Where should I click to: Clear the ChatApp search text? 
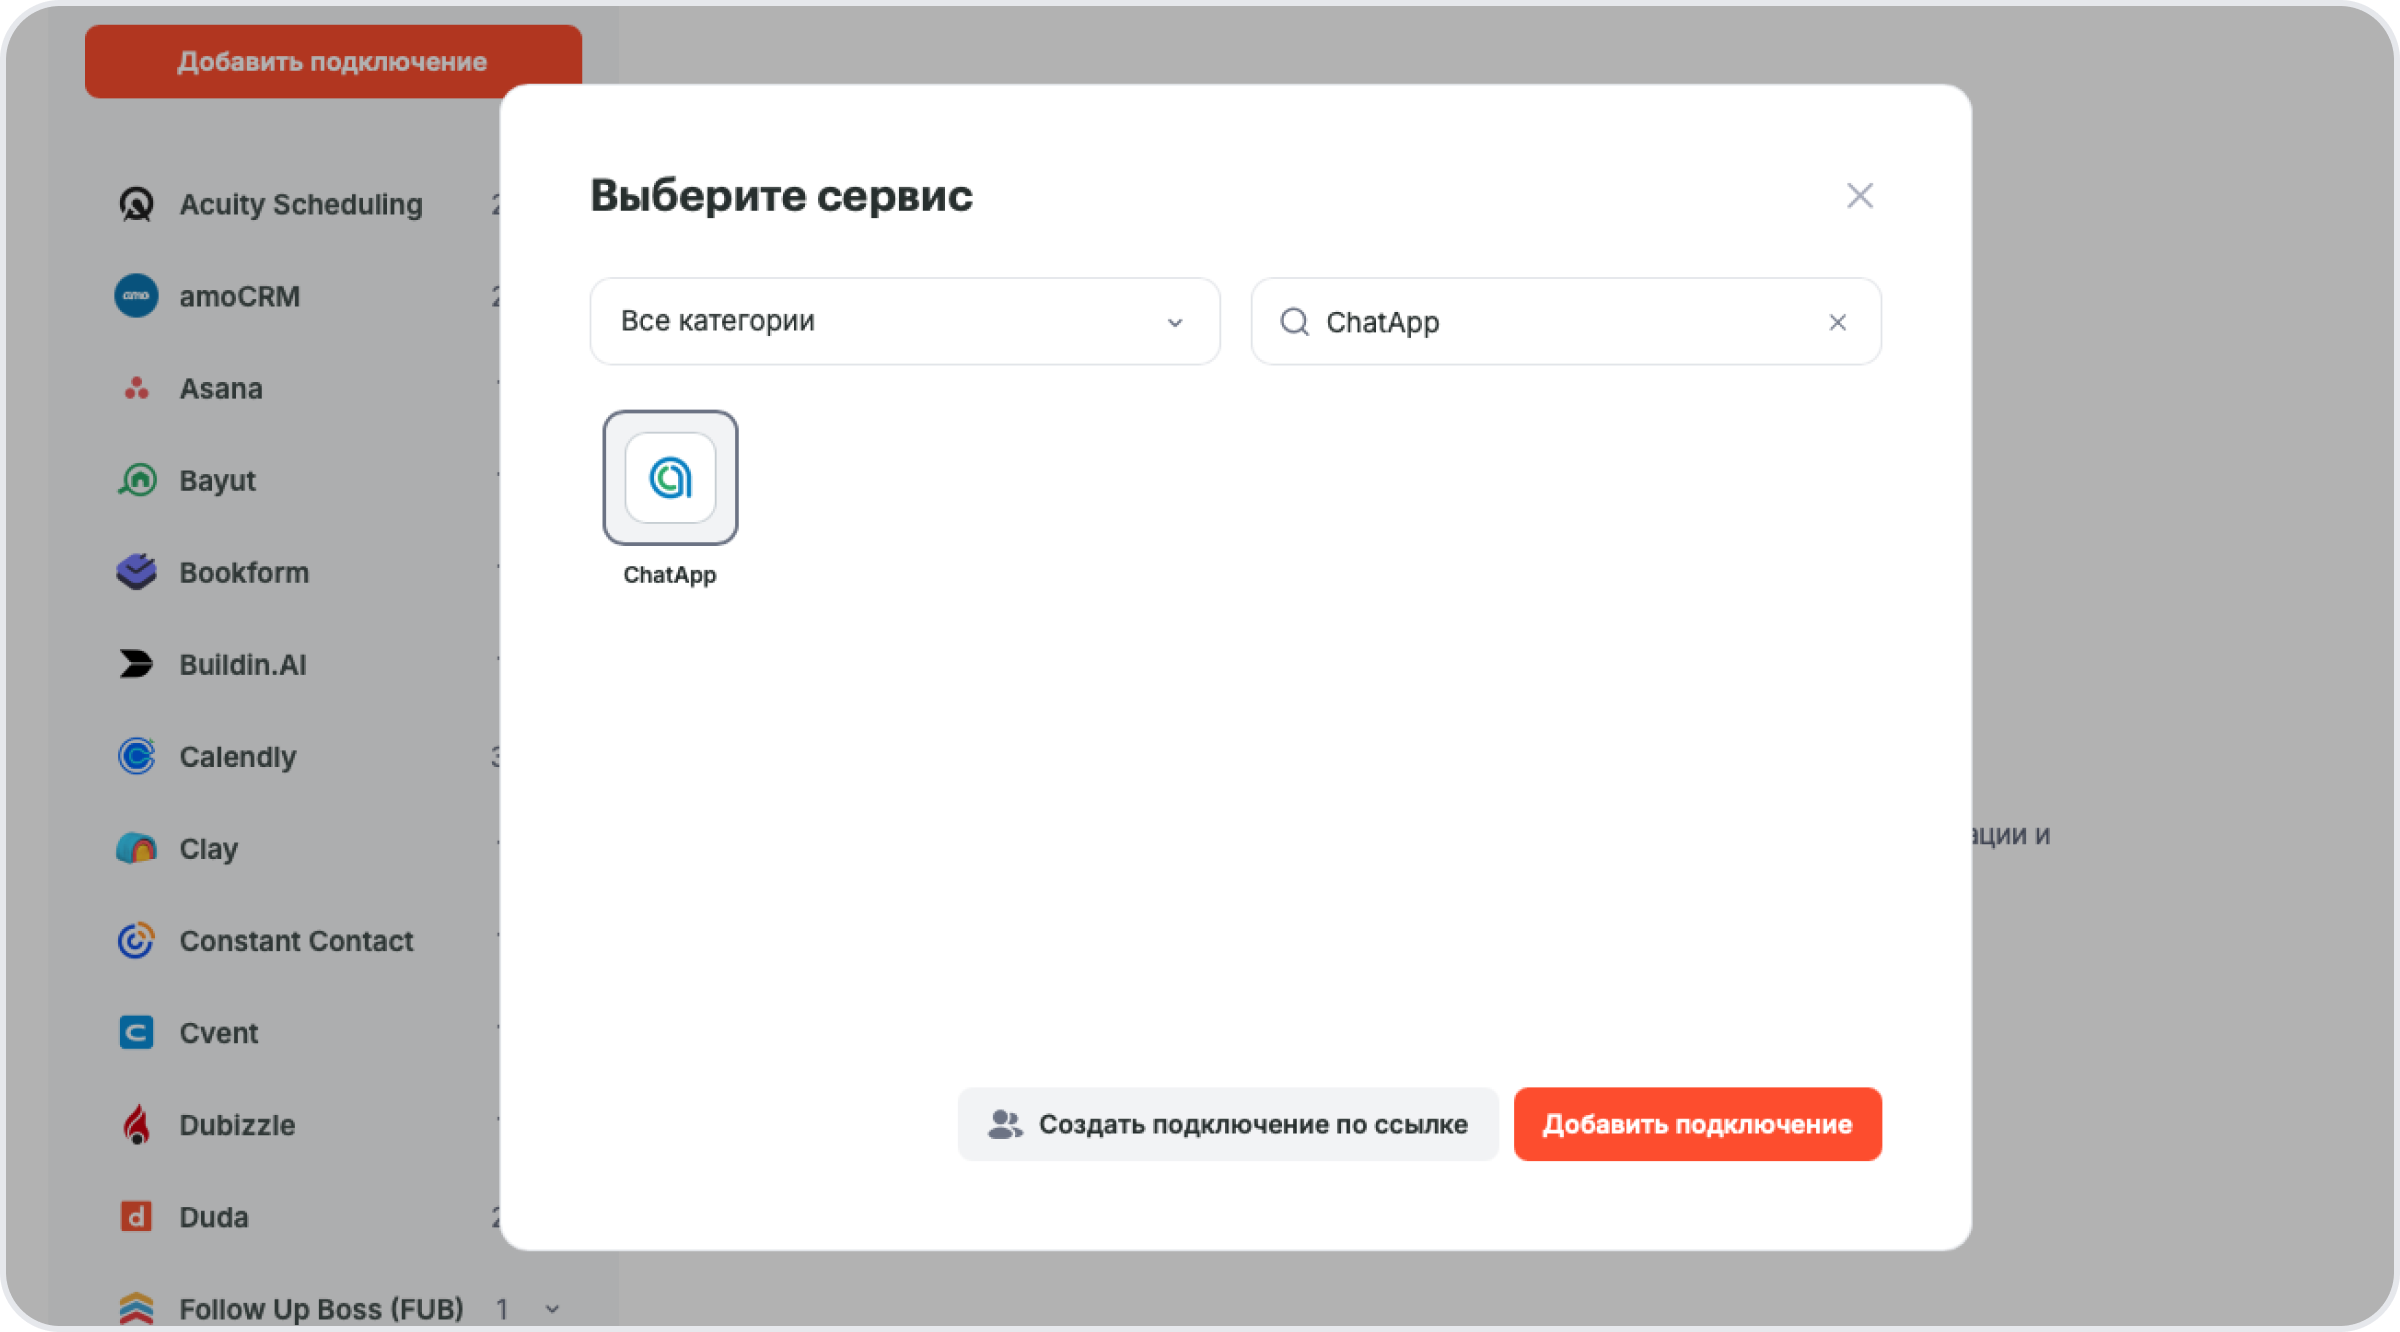pyautogui.click(x=1837, y=322)
